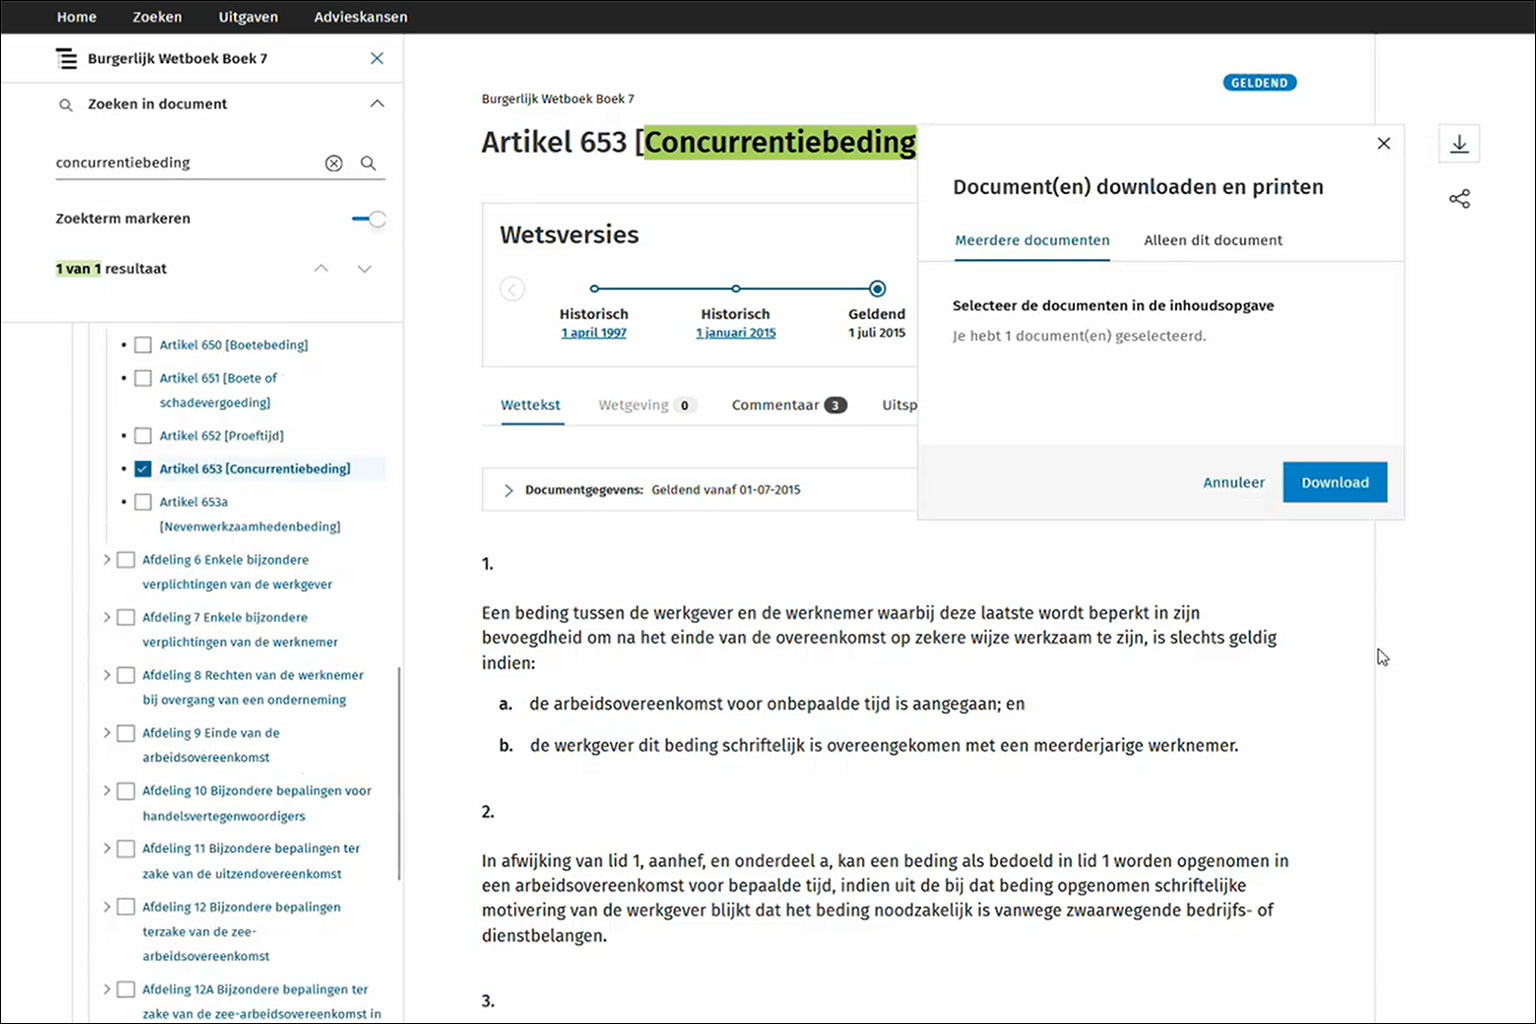This screenshot has width=1536, height=1024.
Task: Open the historical version of 1 april 1997
Action: point(593,333)
